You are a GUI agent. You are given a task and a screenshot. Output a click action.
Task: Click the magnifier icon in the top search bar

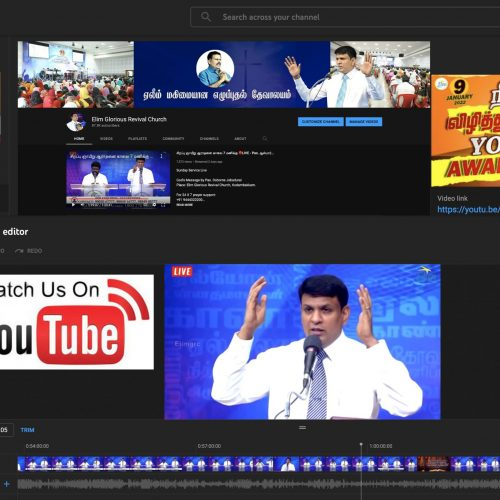point(206,17)
